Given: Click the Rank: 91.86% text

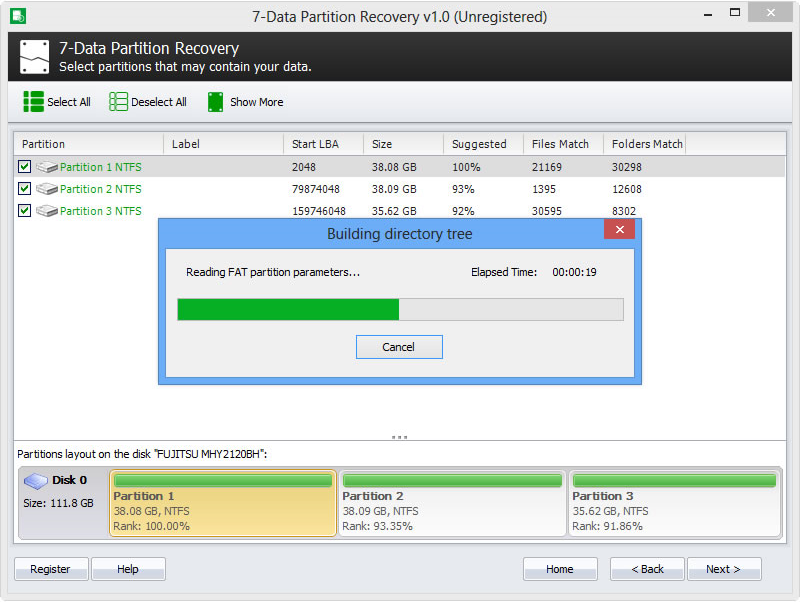Looking at the screenshot, I should [607, 526].
